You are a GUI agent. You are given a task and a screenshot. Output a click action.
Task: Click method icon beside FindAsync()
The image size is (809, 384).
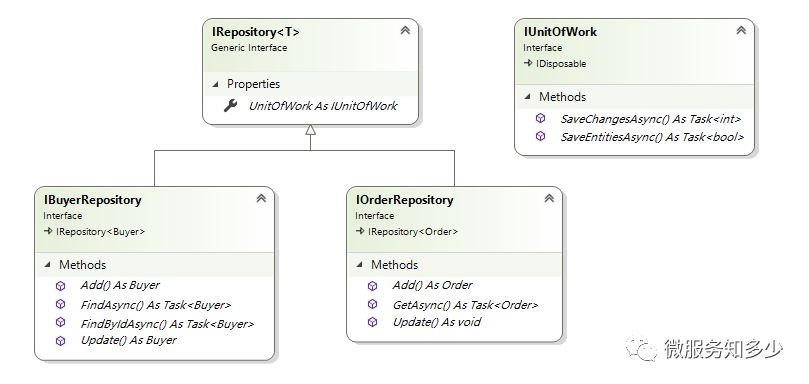click(60, 304)
